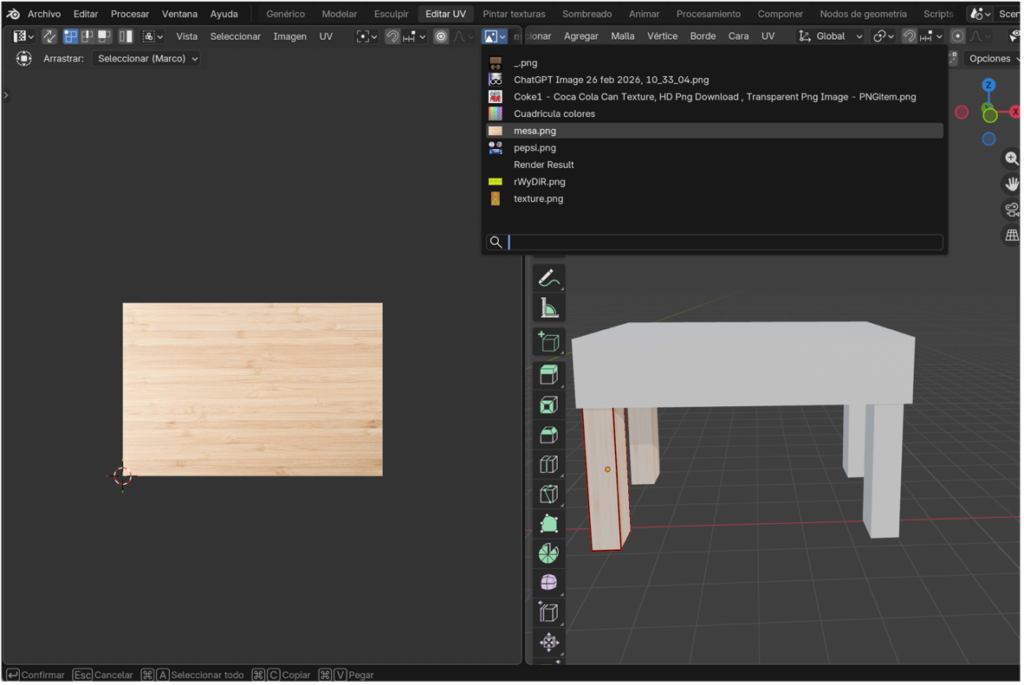The width and height of the screenshot is (1024, 685).
Task: Toggle UV face select mode
Action: click(104, 36)
